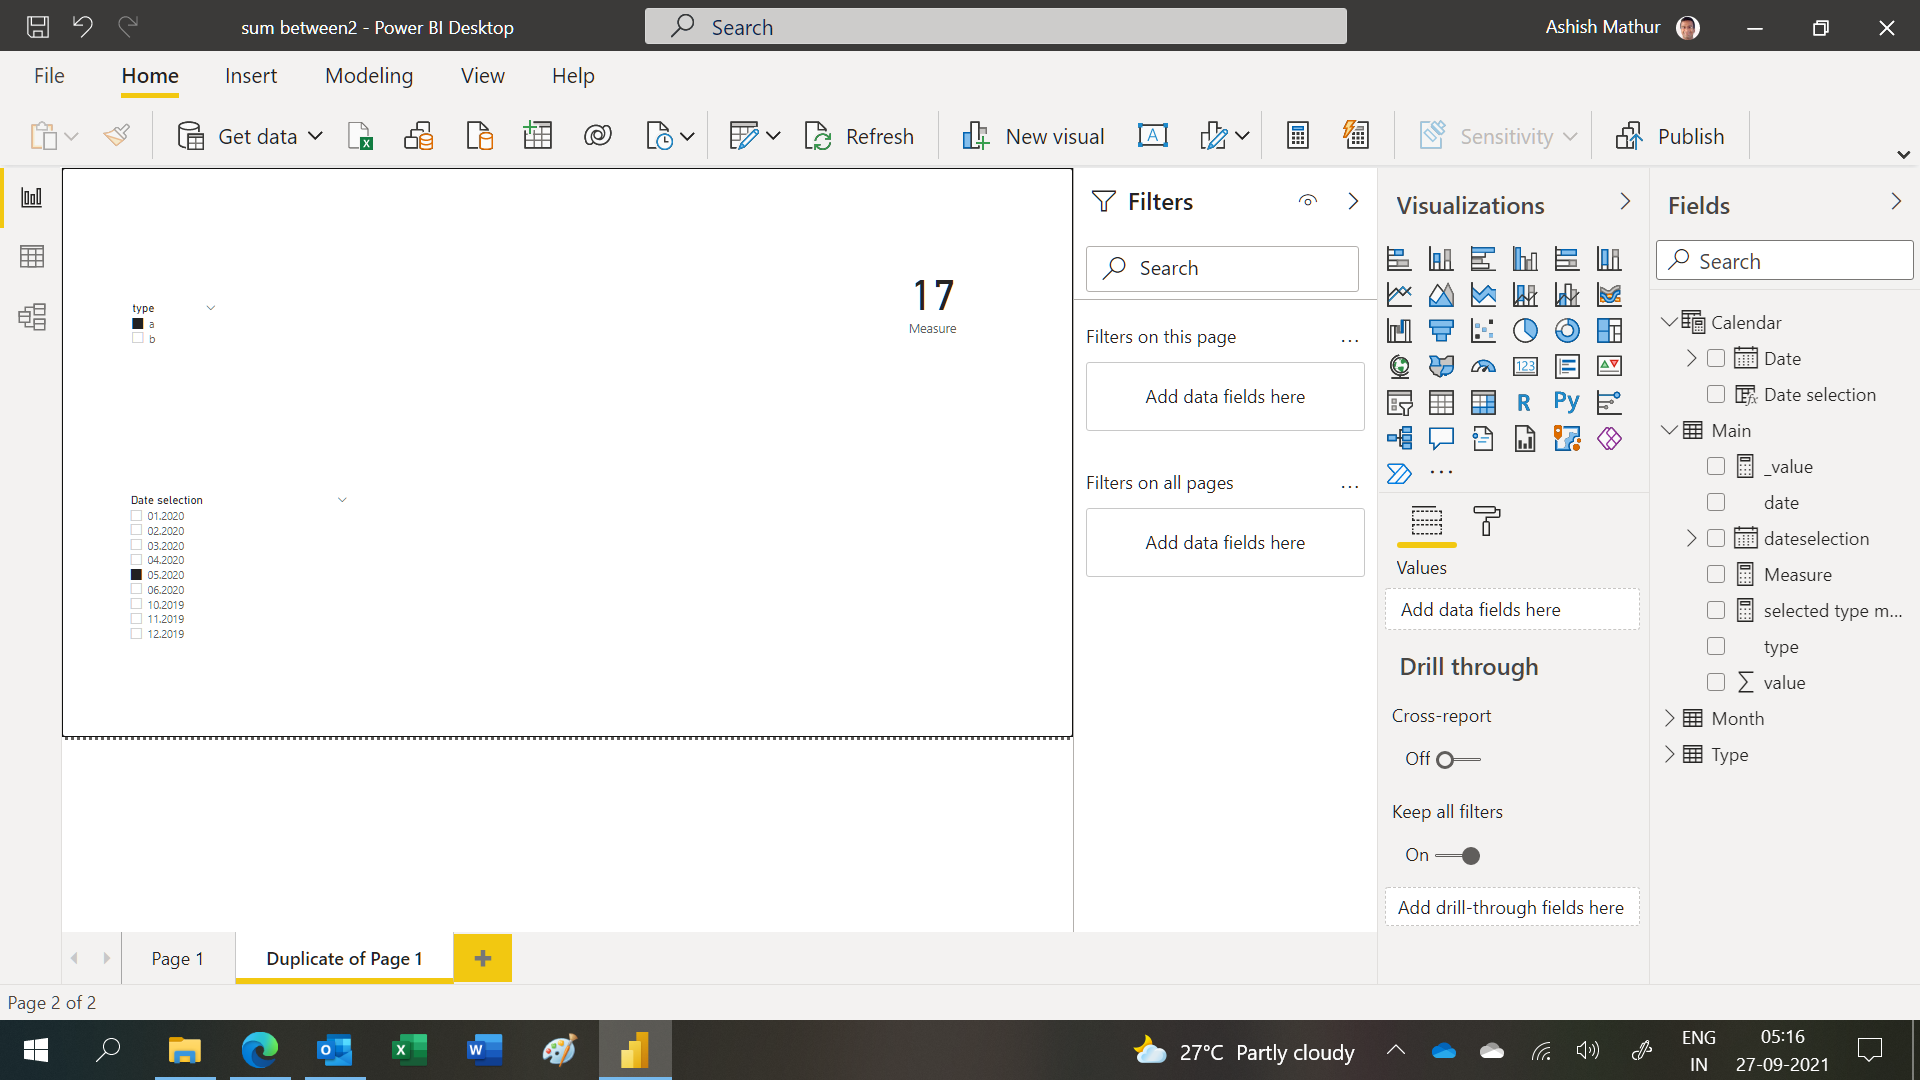Collapse the Calendar table in Fields
Image resolution: width=1920 pixels, height=1080 pixels.
(x=1669, y=322)
